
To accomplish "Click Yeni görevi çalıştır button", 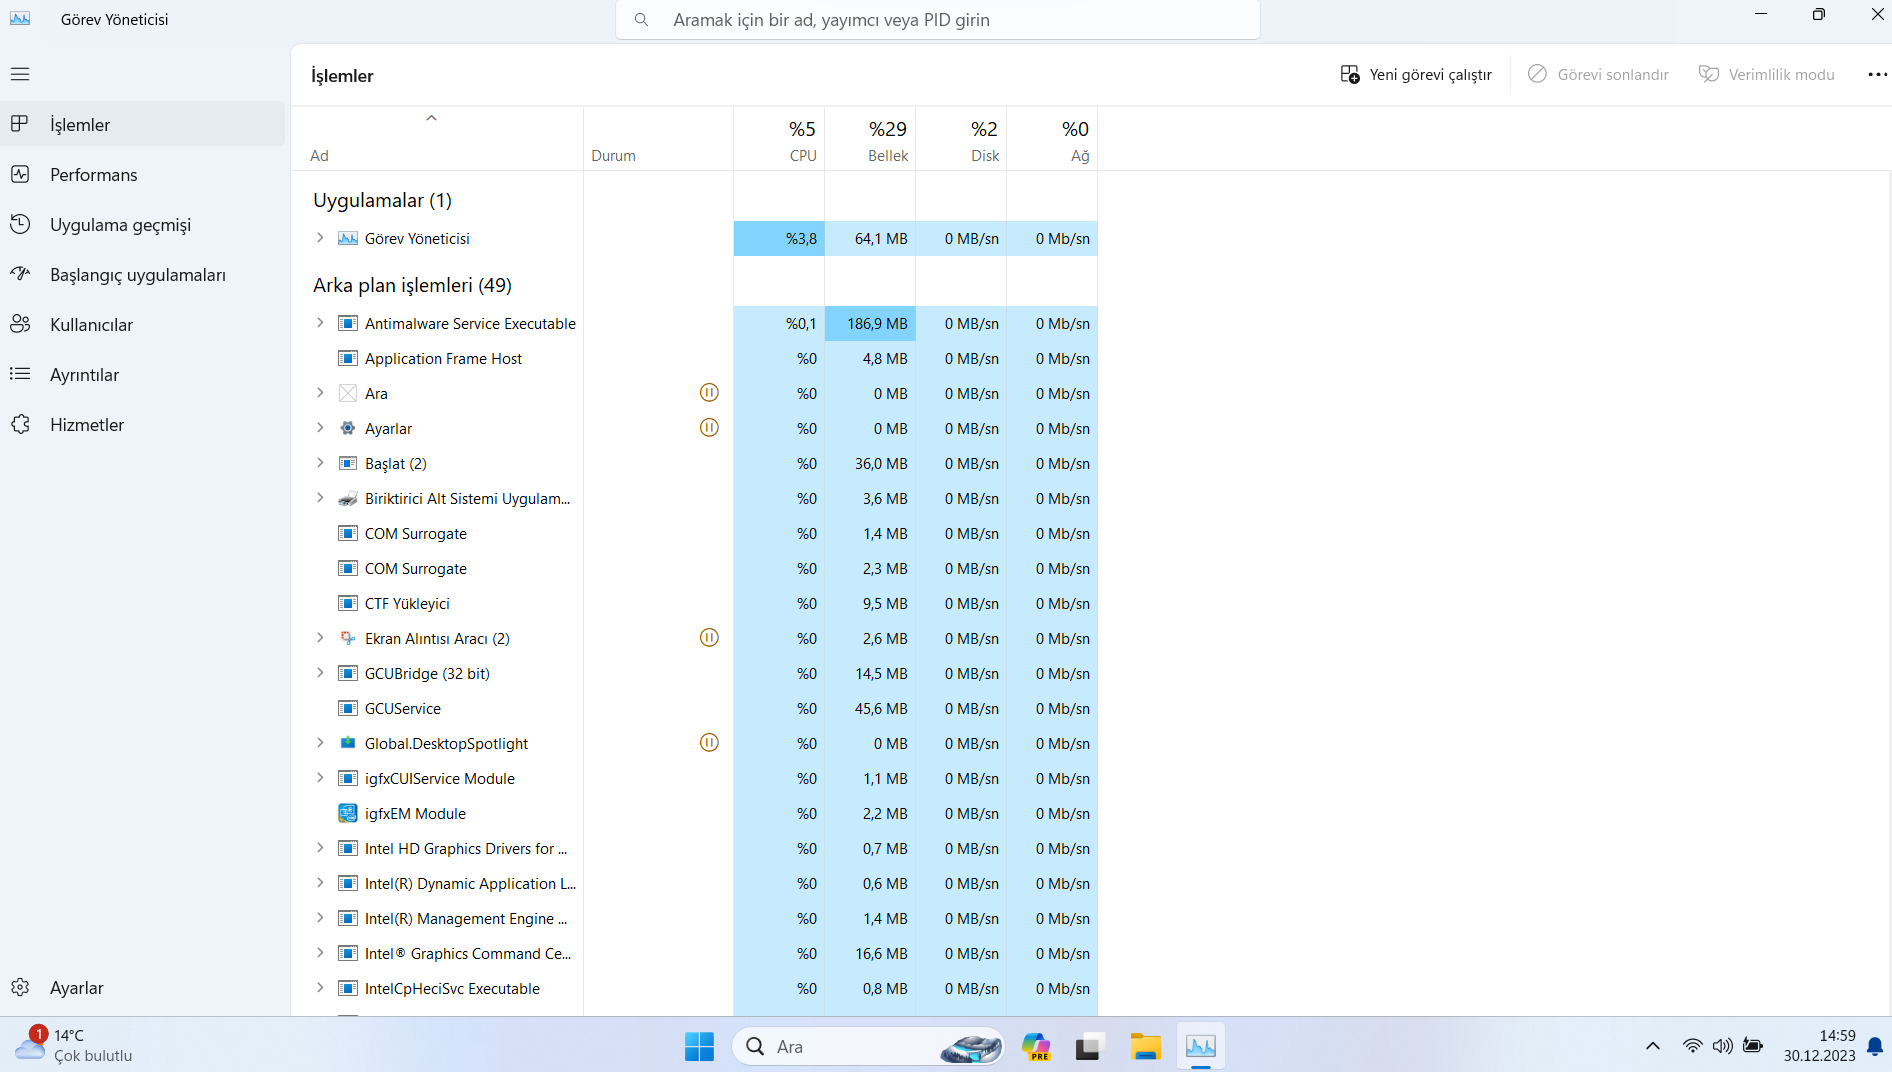I will coord(1416,74).
